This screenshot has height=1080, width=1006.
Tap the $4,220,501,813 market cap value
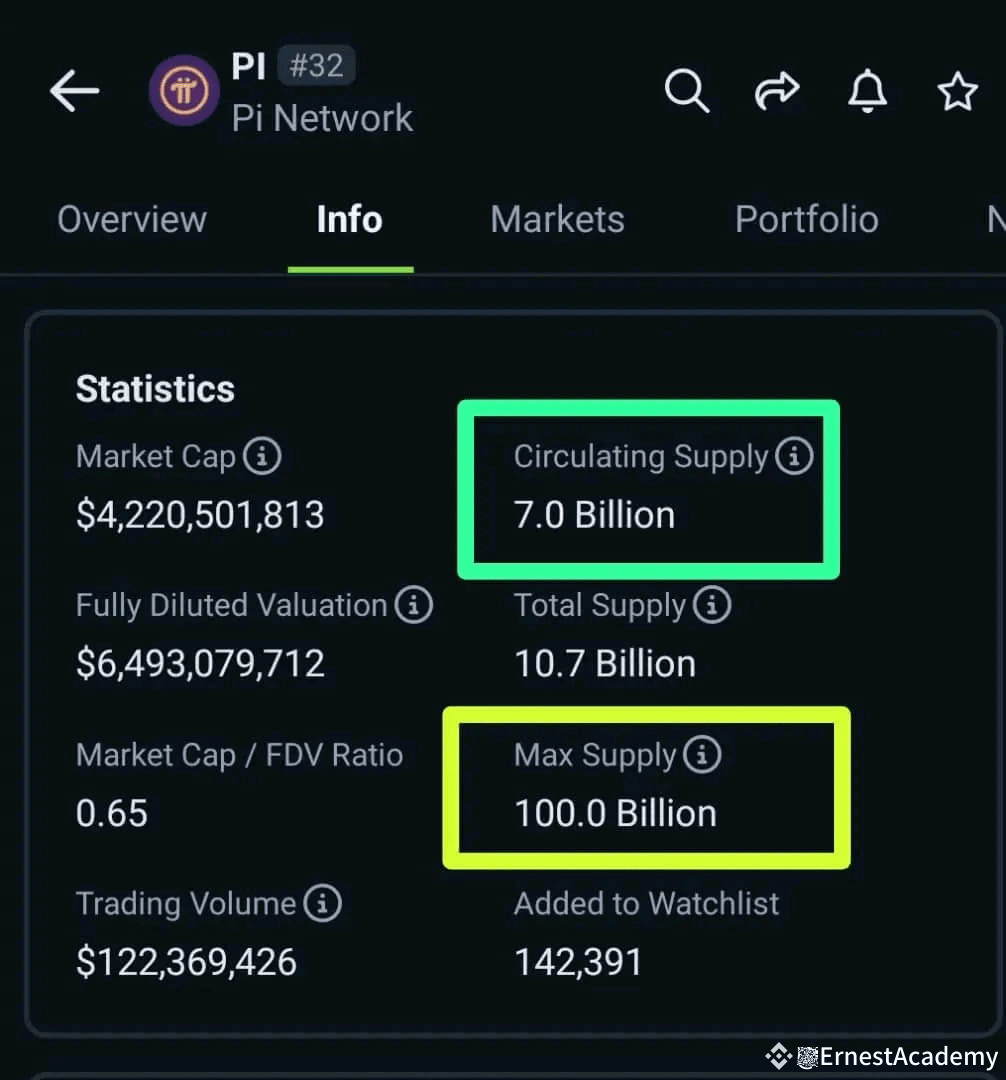[x=200, y=515]
